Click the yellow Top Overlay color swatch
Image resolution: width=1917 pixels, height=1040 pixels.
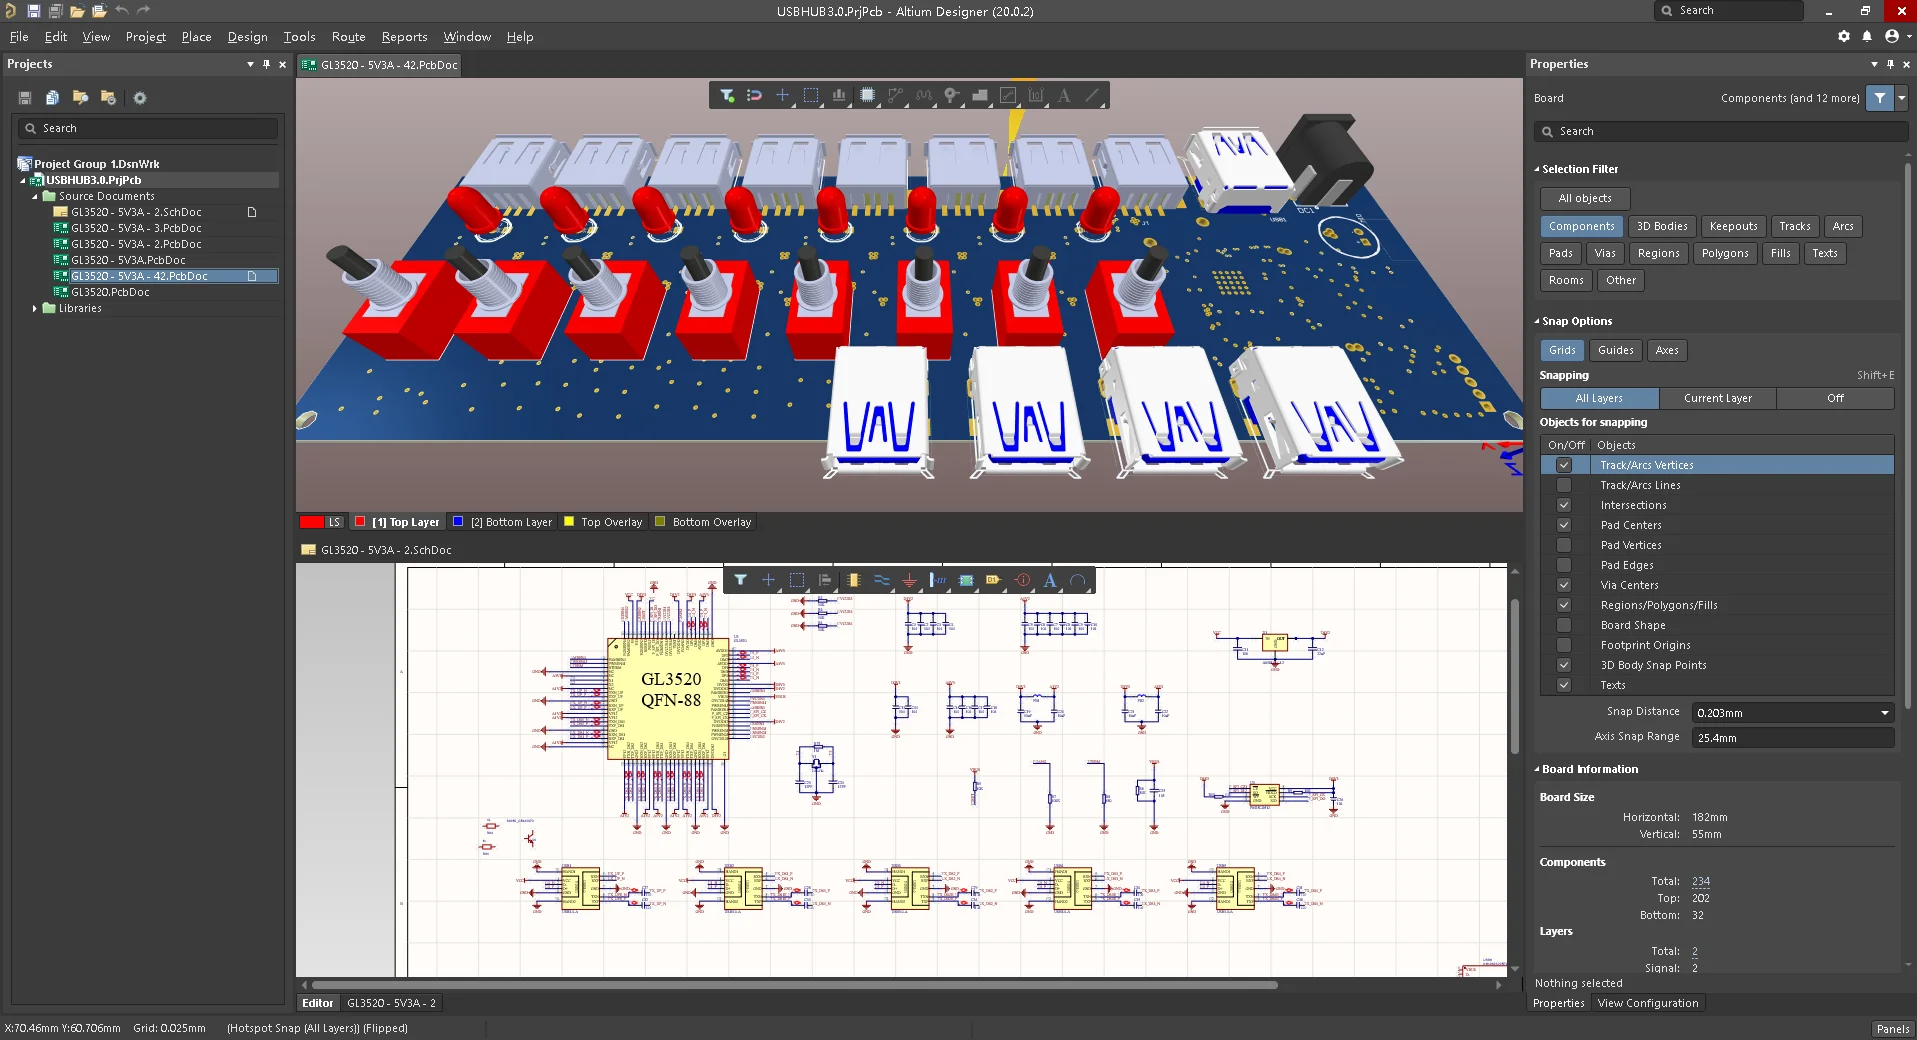(569, 521)
